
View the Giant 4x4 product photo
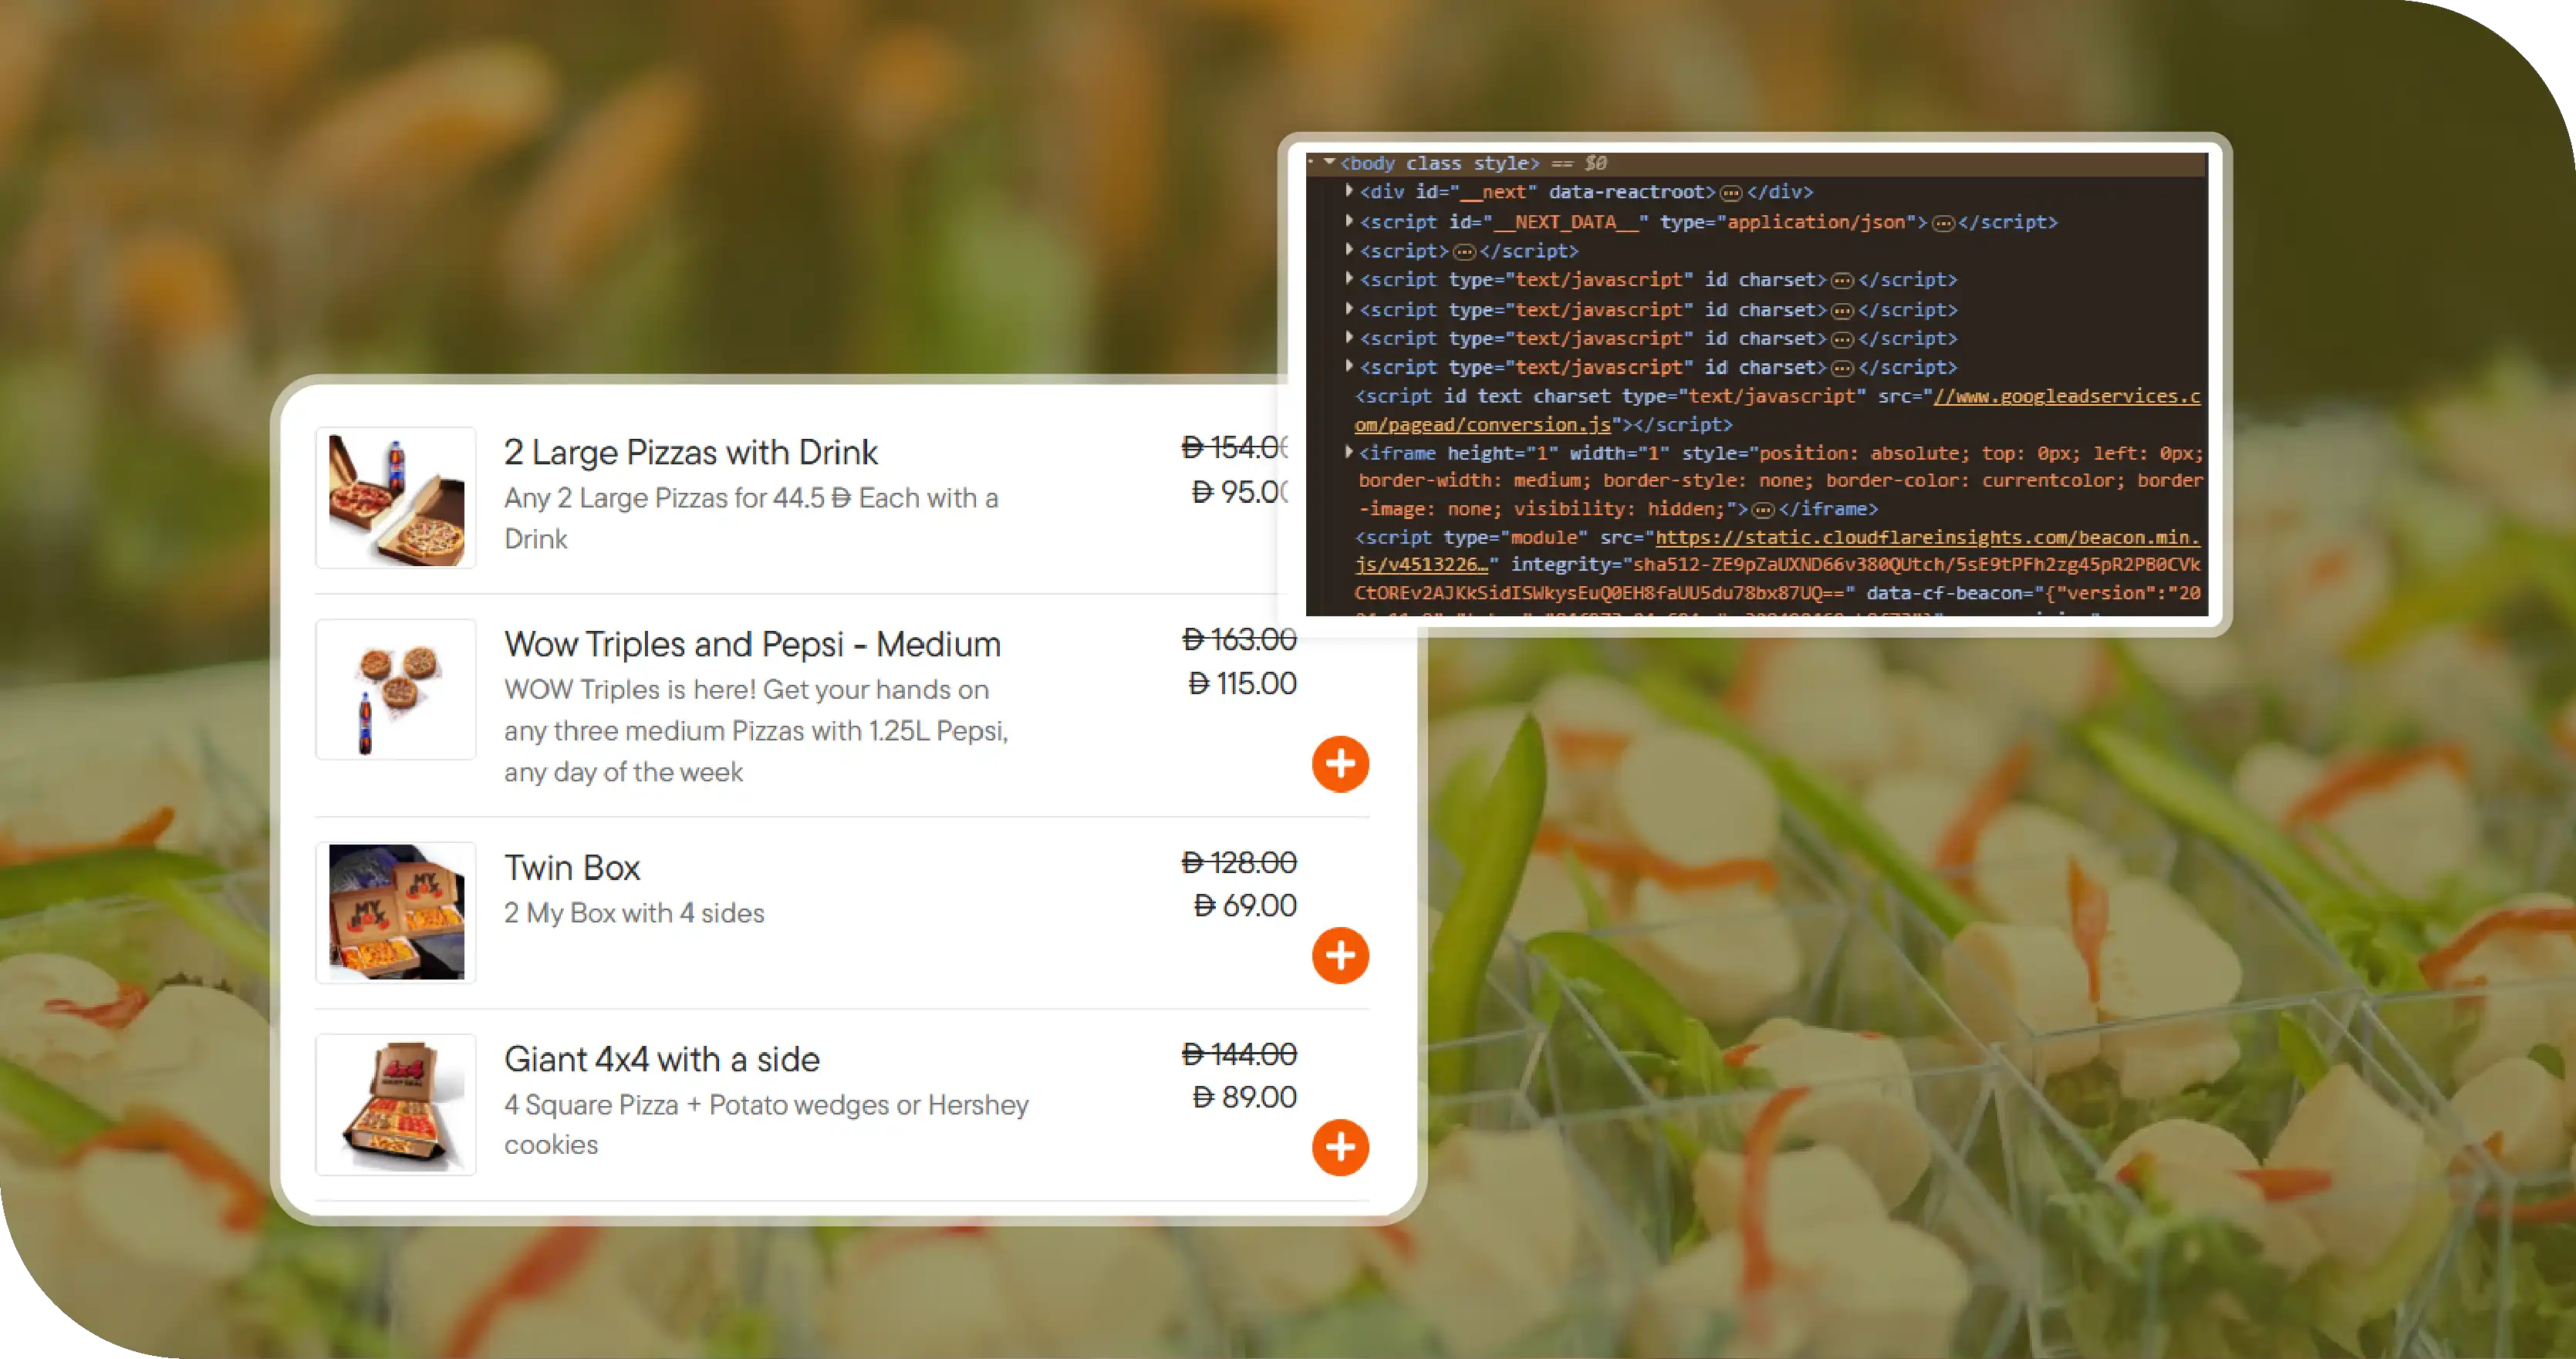click(396, 1105)
